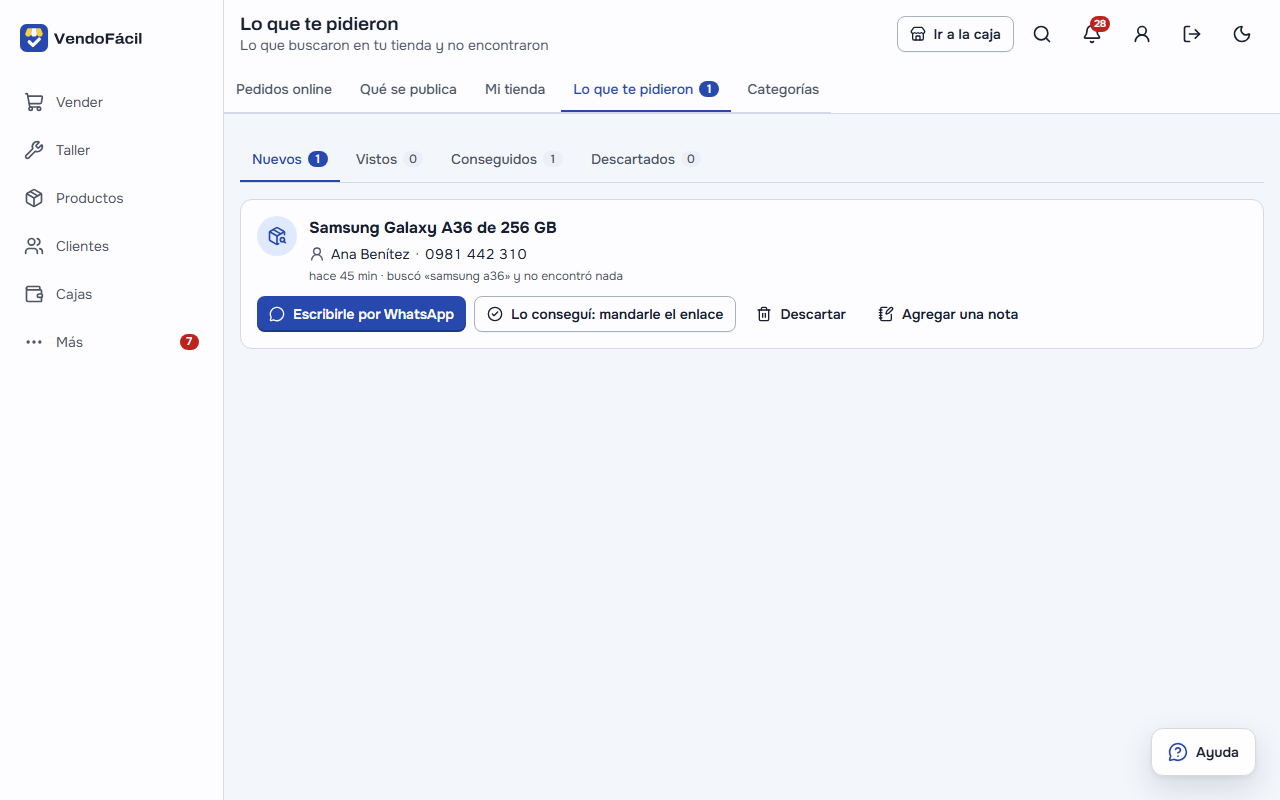Select the Vistos sub-tab
Viewport: 1280px width, 800px height.
point(389,159)
